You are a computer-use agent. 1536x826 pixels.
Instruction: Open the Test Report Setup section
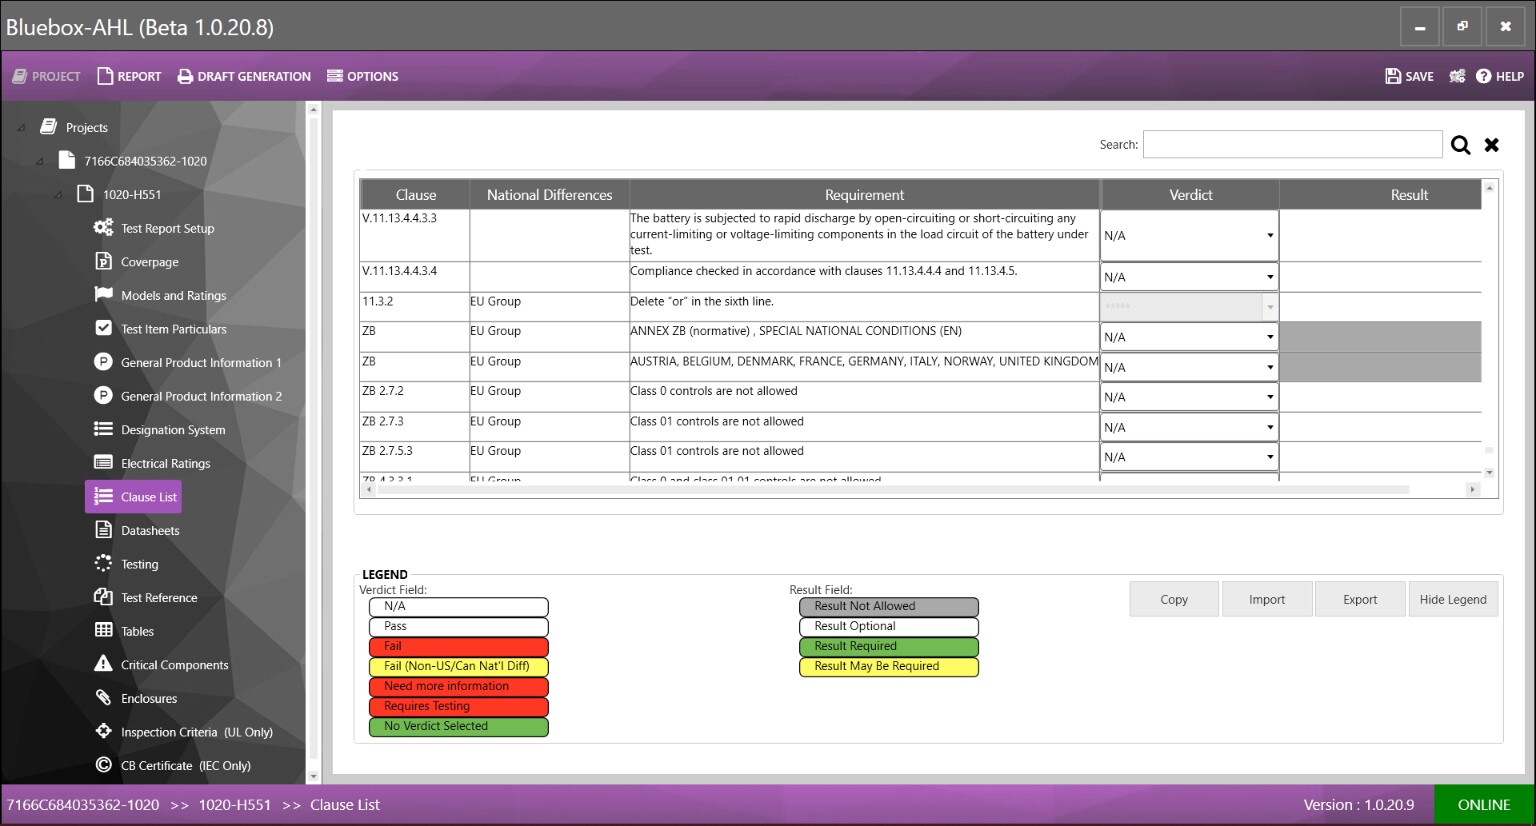pos(167,228)
